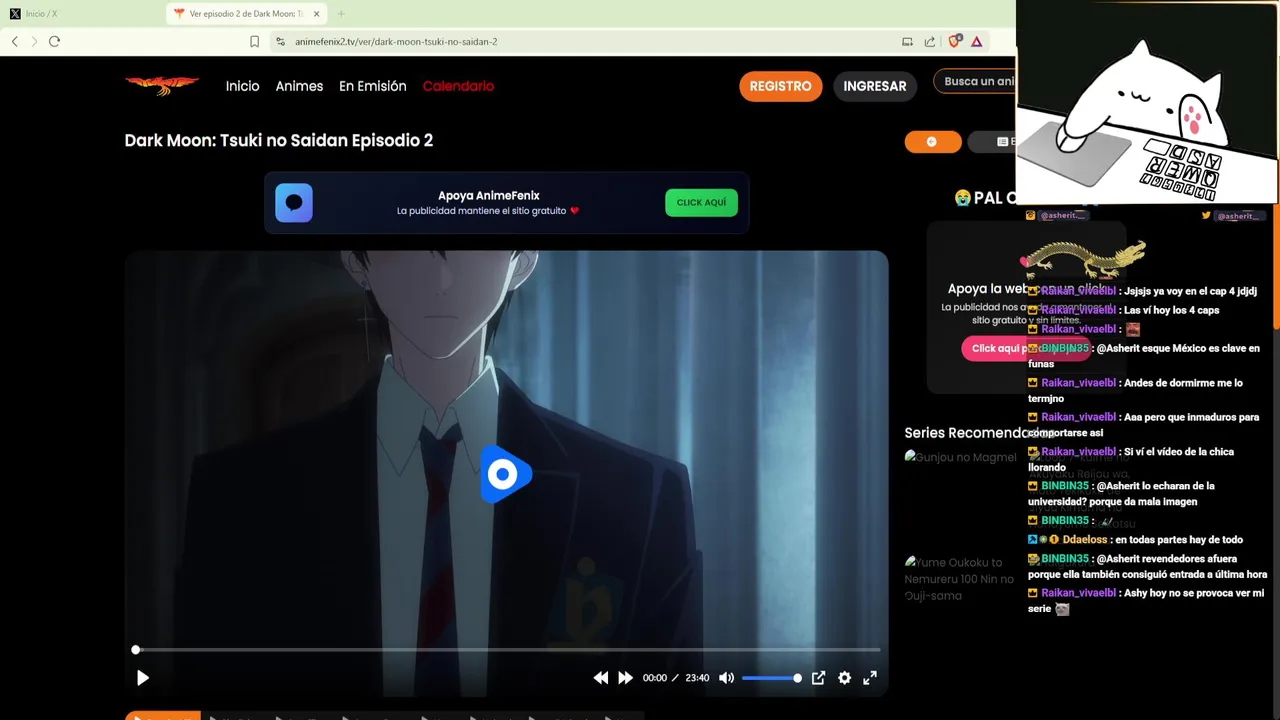The height and width of the screenshot is (720, 1280).
Task: Open video in external window icon
Action: tap(818, 678)
